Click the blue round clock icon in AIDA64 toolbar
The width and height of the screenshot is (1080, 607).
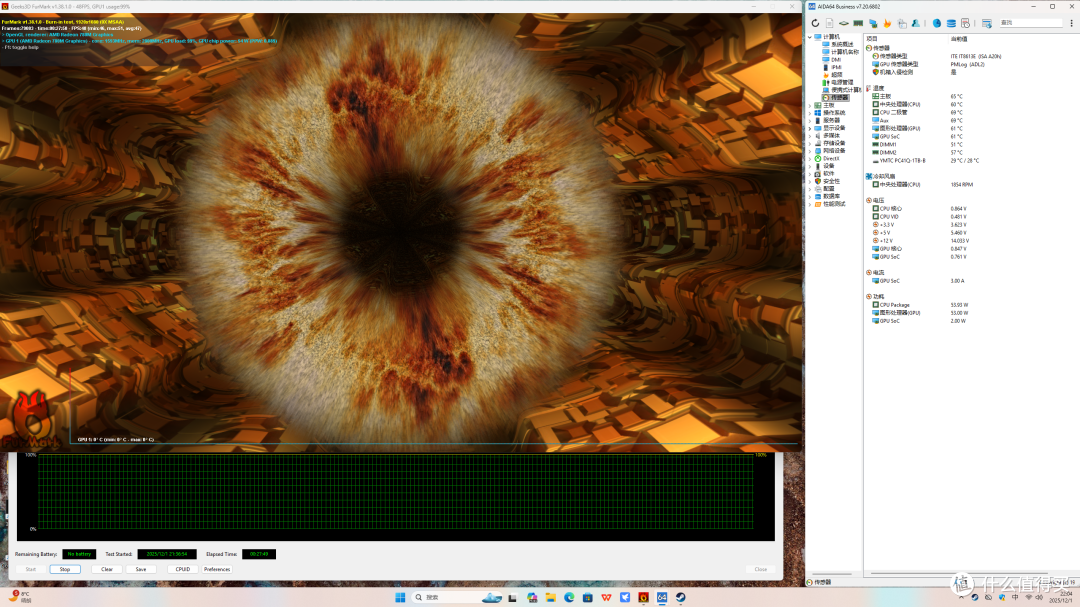click(937, 23)
